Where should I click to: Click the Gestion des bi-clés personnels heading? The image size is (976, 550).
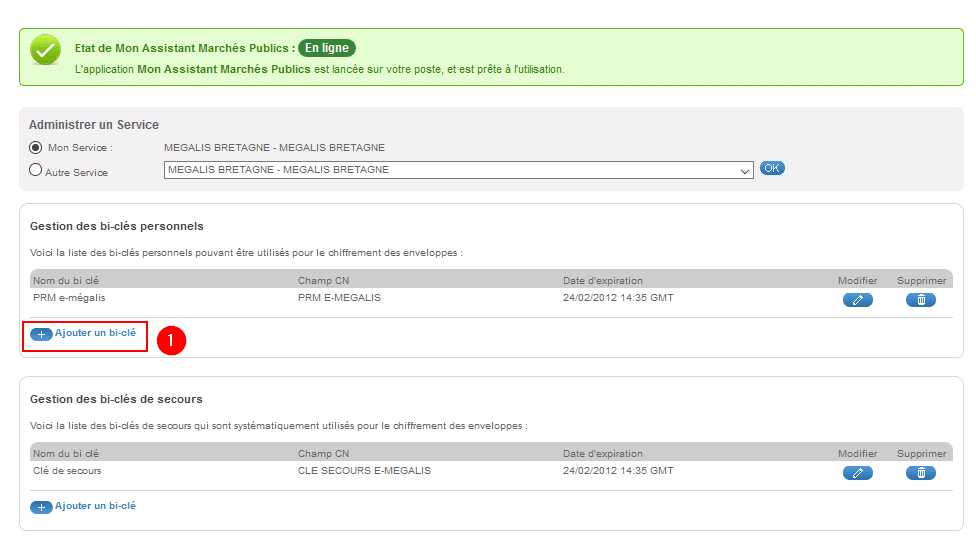[x=117, y=226]
